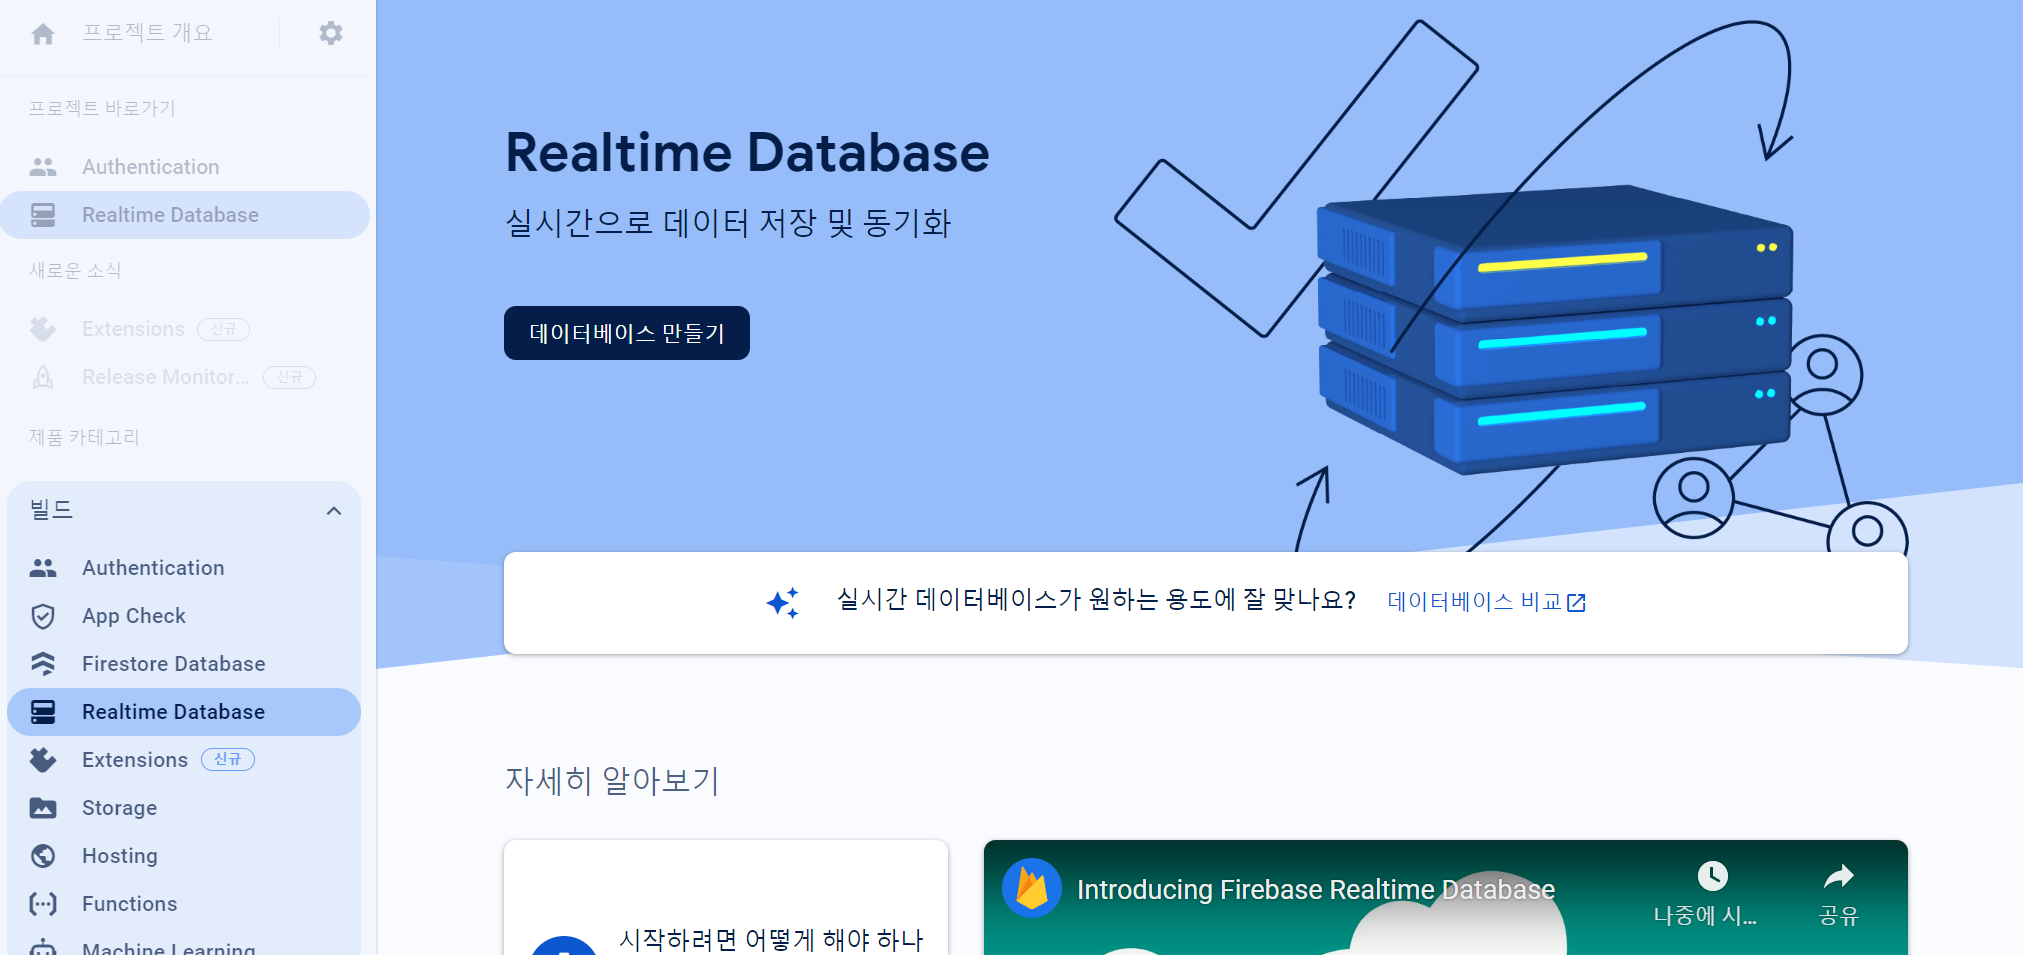Screen dimensions: 2023x955
Task: Click Firestore Database icon
Action: click(x=43, y=664)
